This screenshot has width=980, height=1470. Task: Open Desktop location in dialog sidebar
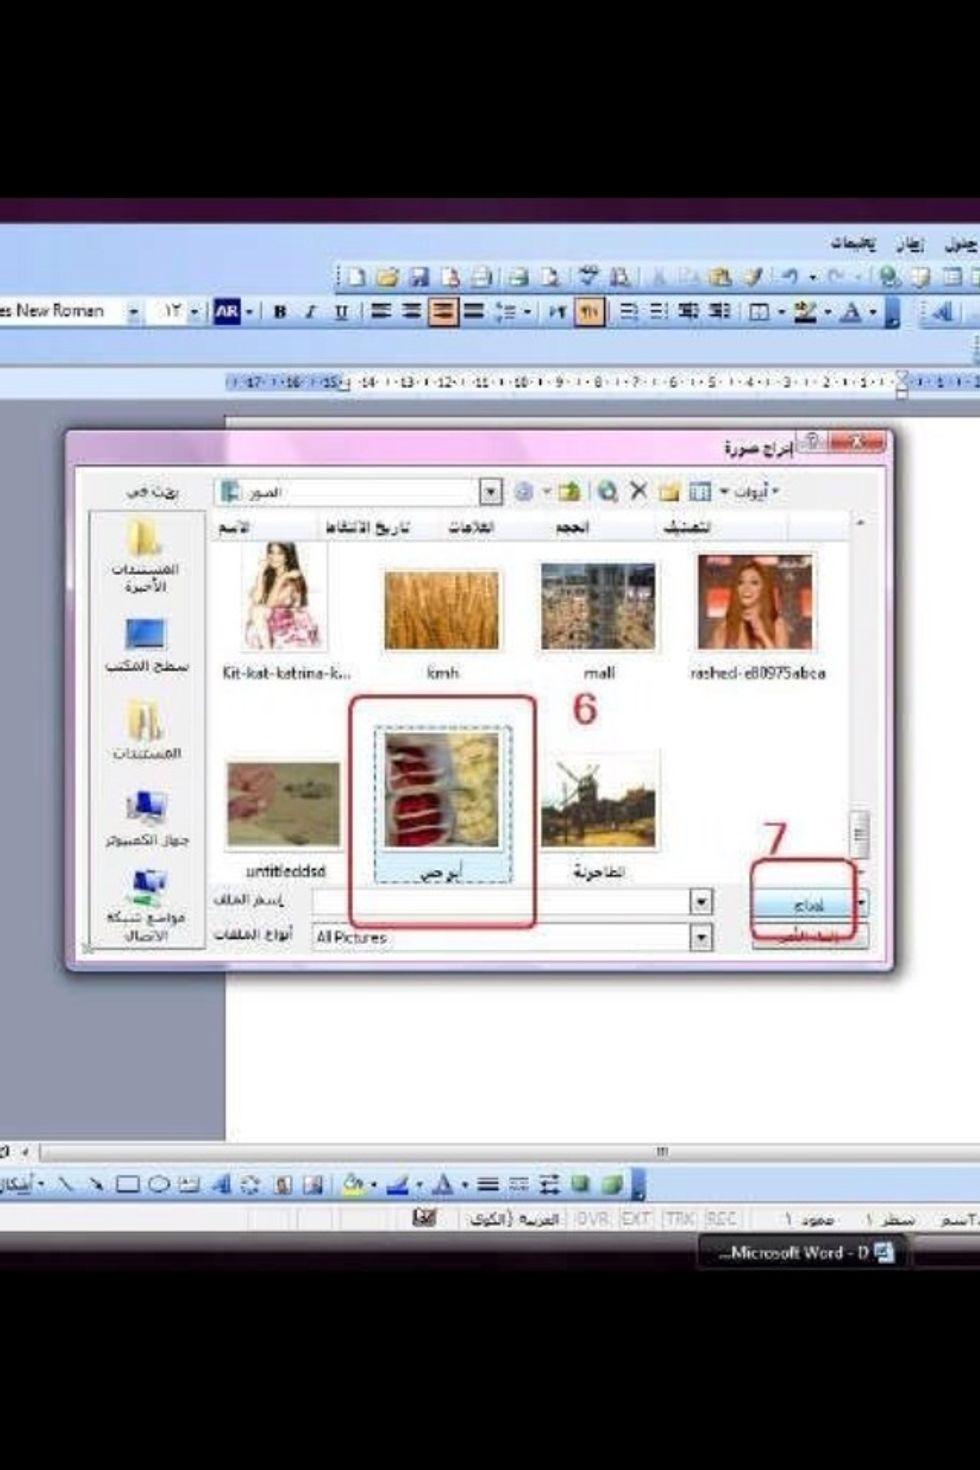click(146, 645)
